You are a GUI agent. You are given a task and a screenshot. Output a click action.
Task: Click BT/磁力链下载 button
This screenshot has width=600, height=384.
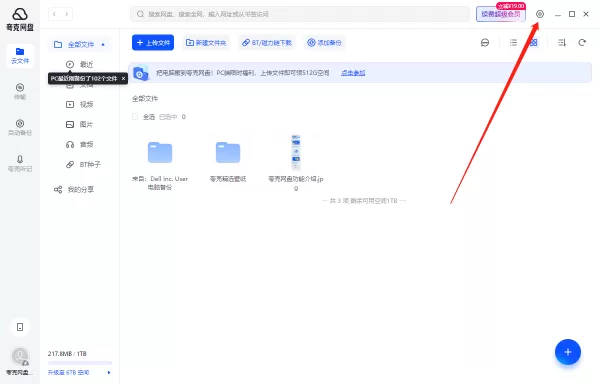click(x=267, y=42)
